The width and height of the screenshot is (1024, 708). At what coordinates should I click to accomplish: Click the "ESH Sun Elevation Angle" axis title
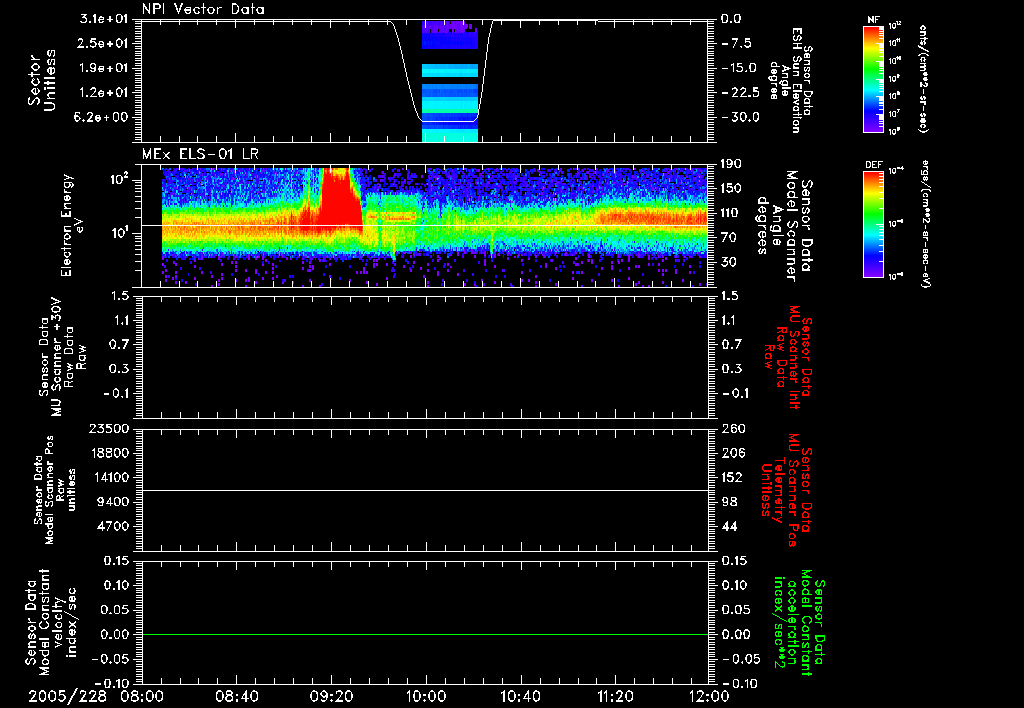coord(790,80)
